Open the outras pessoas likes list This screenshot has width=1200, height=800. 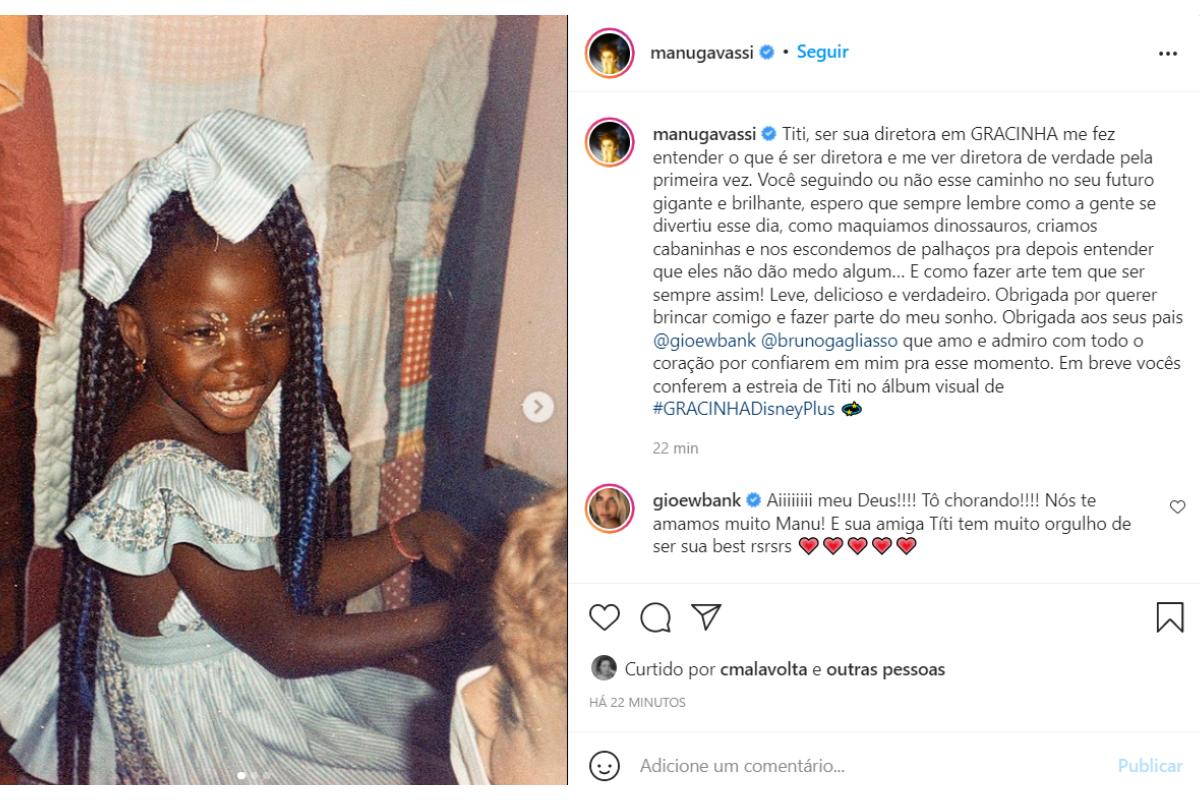(885, 669)
